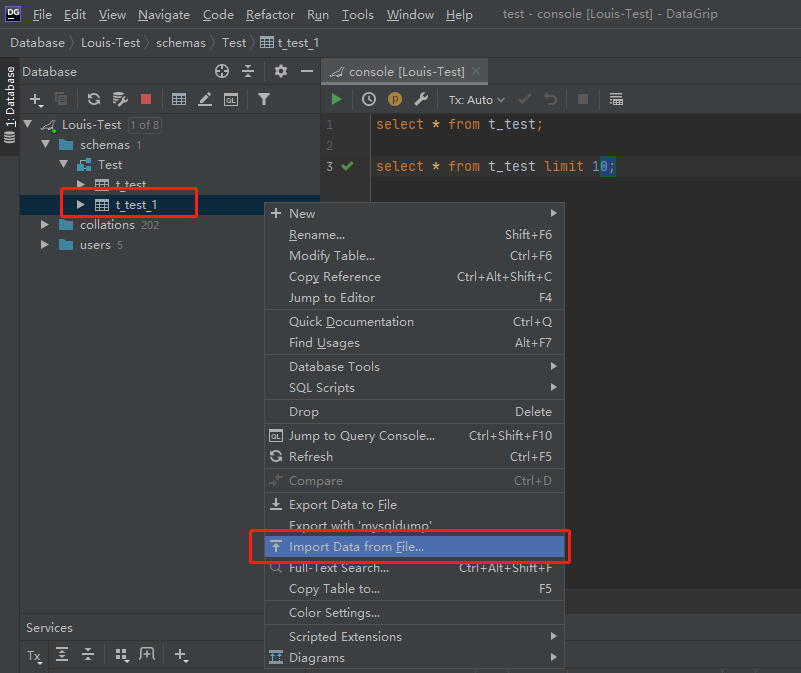Open SQL Scripts submenu
Image resolution: width=801 pixels, height=673 pixels.
tap(414, 387)
